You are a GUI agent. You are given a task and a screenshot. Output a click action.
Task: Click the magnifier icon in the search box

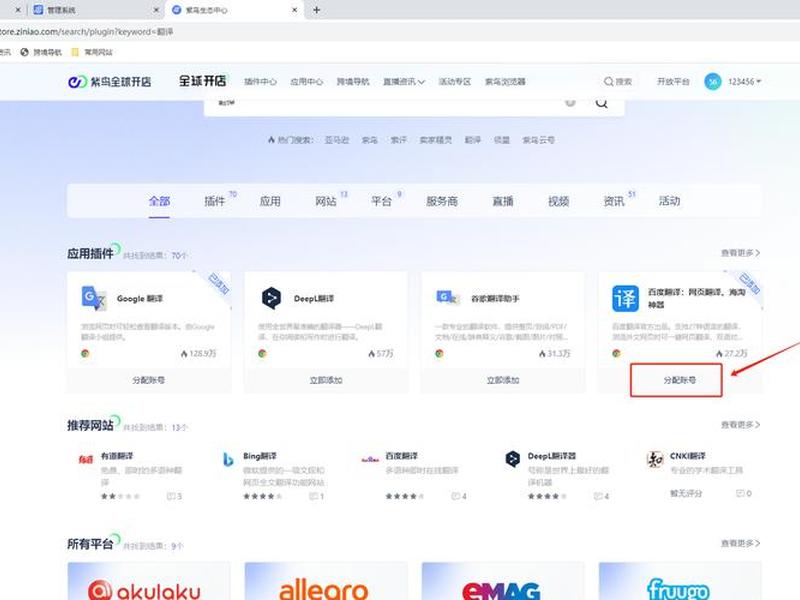pos(602,103)
